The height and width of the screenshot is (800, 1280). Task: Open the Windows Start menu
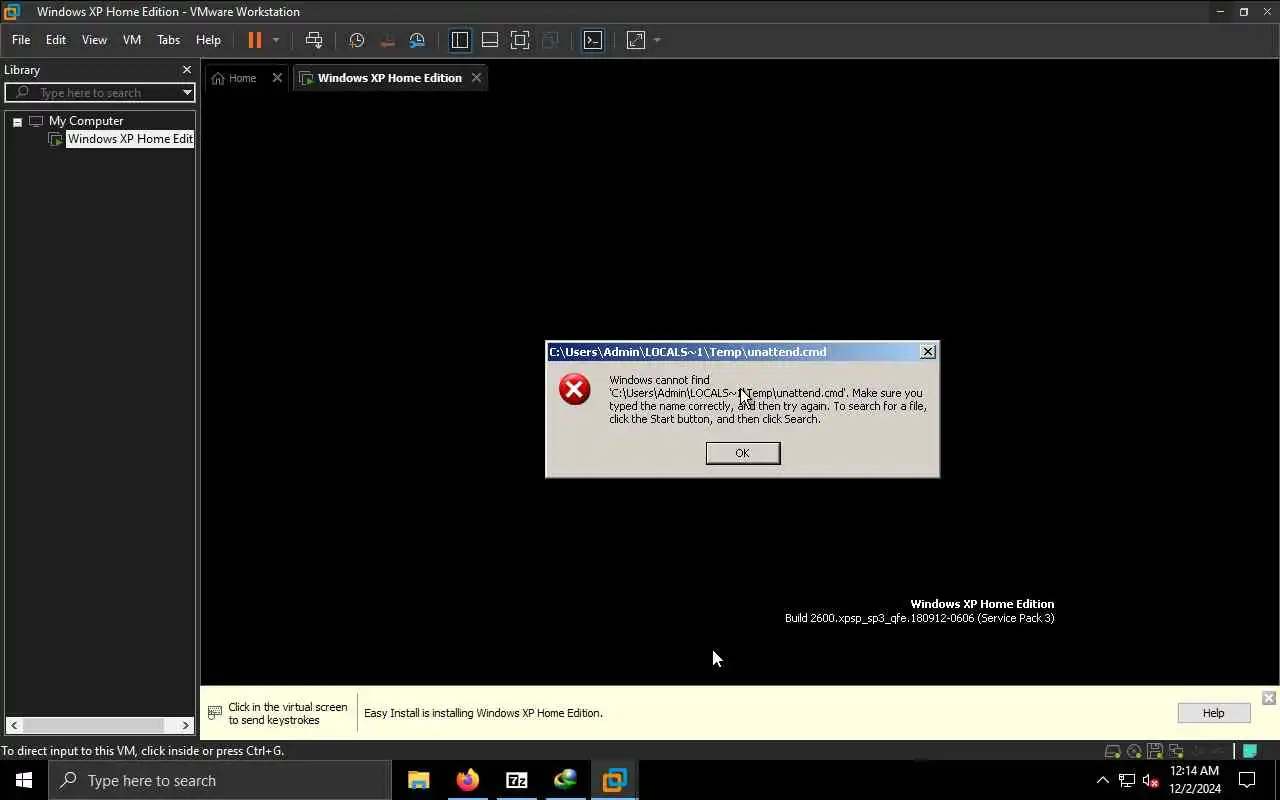click(x=24, y=780)
